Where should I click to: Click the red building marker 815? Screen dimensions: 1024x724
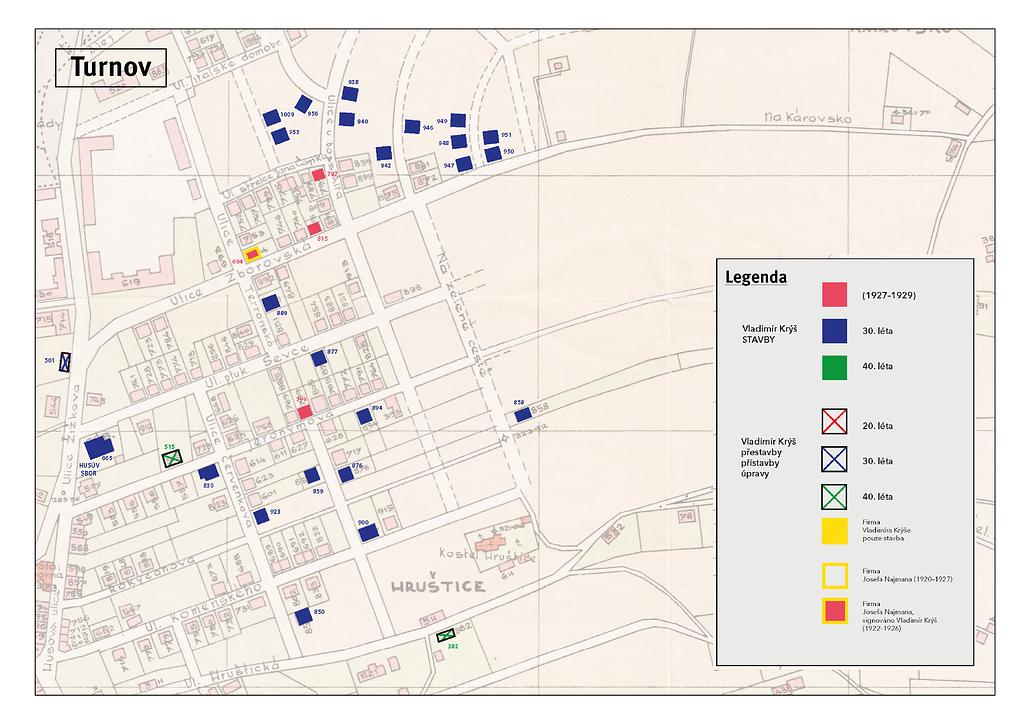tap(314, 228)
